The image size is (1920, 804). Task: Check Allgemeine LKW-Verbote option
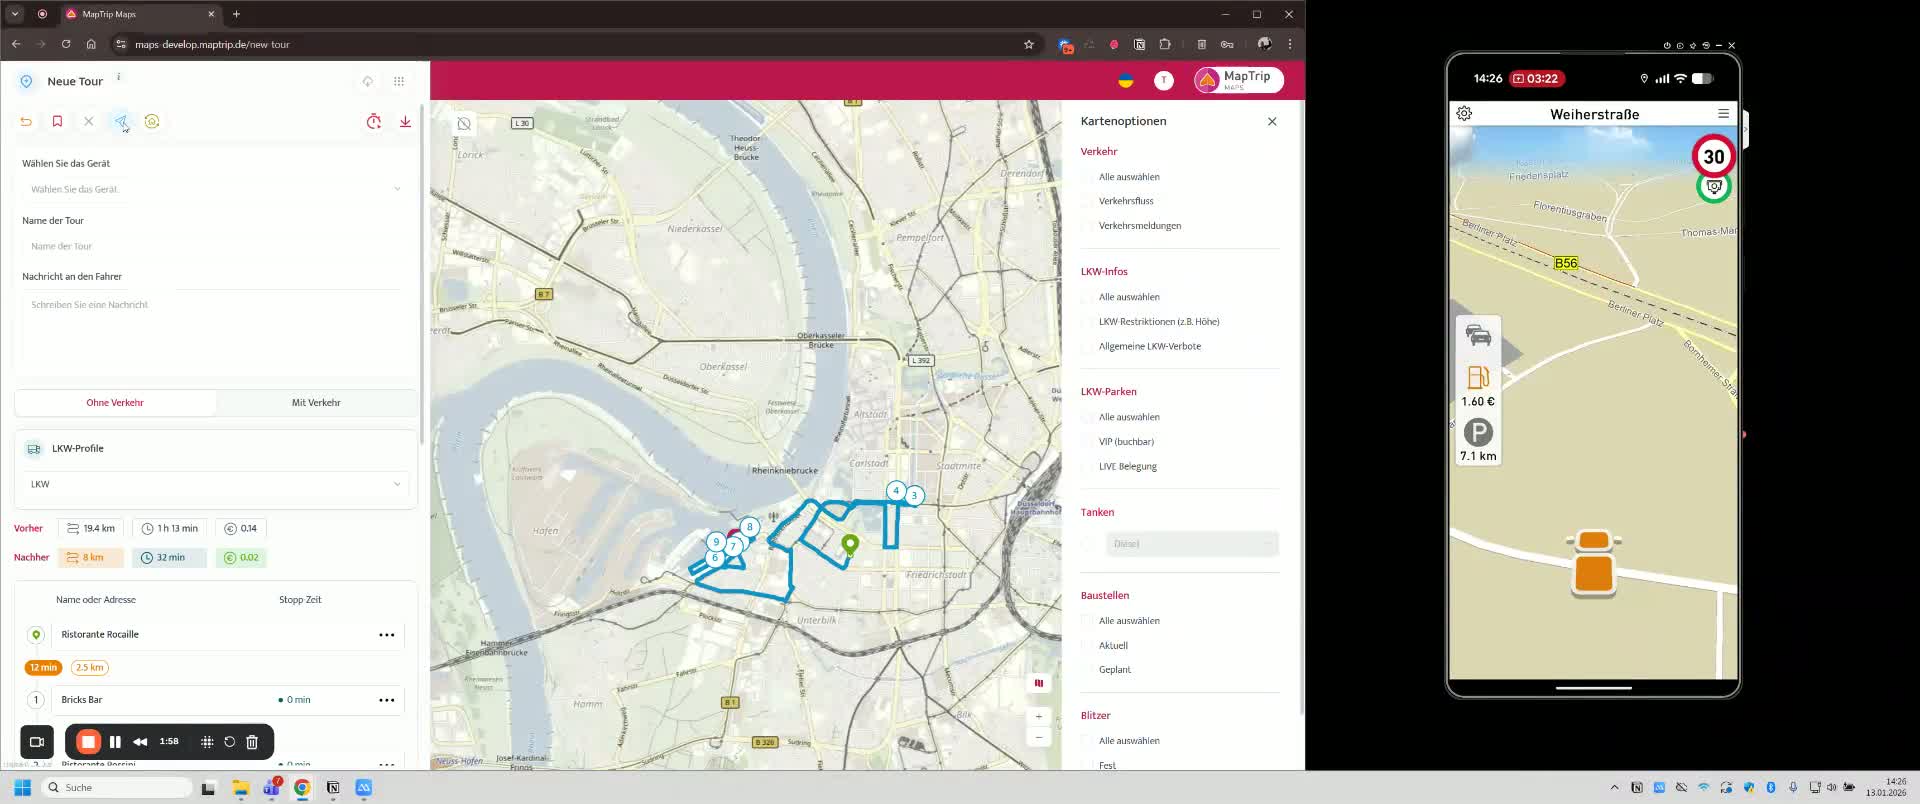[x=1087, y=347]
